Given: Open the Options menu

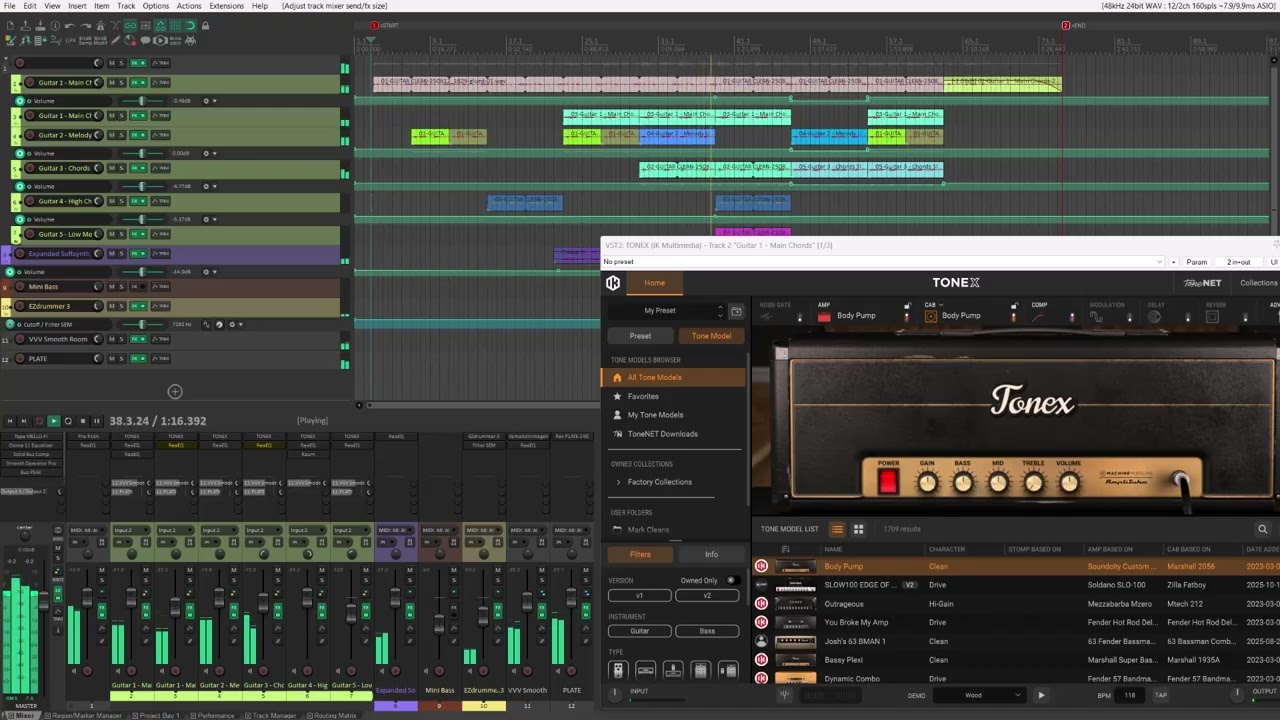Looking at the screenshot, I should 155,6.
